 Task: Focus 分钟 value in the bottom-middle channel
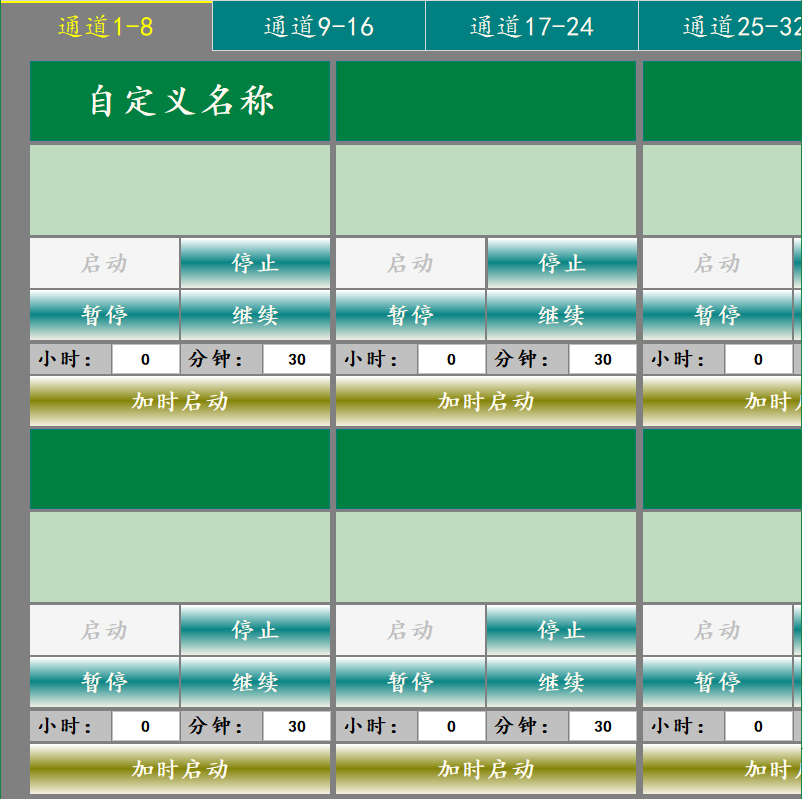(x=603, y=726)
